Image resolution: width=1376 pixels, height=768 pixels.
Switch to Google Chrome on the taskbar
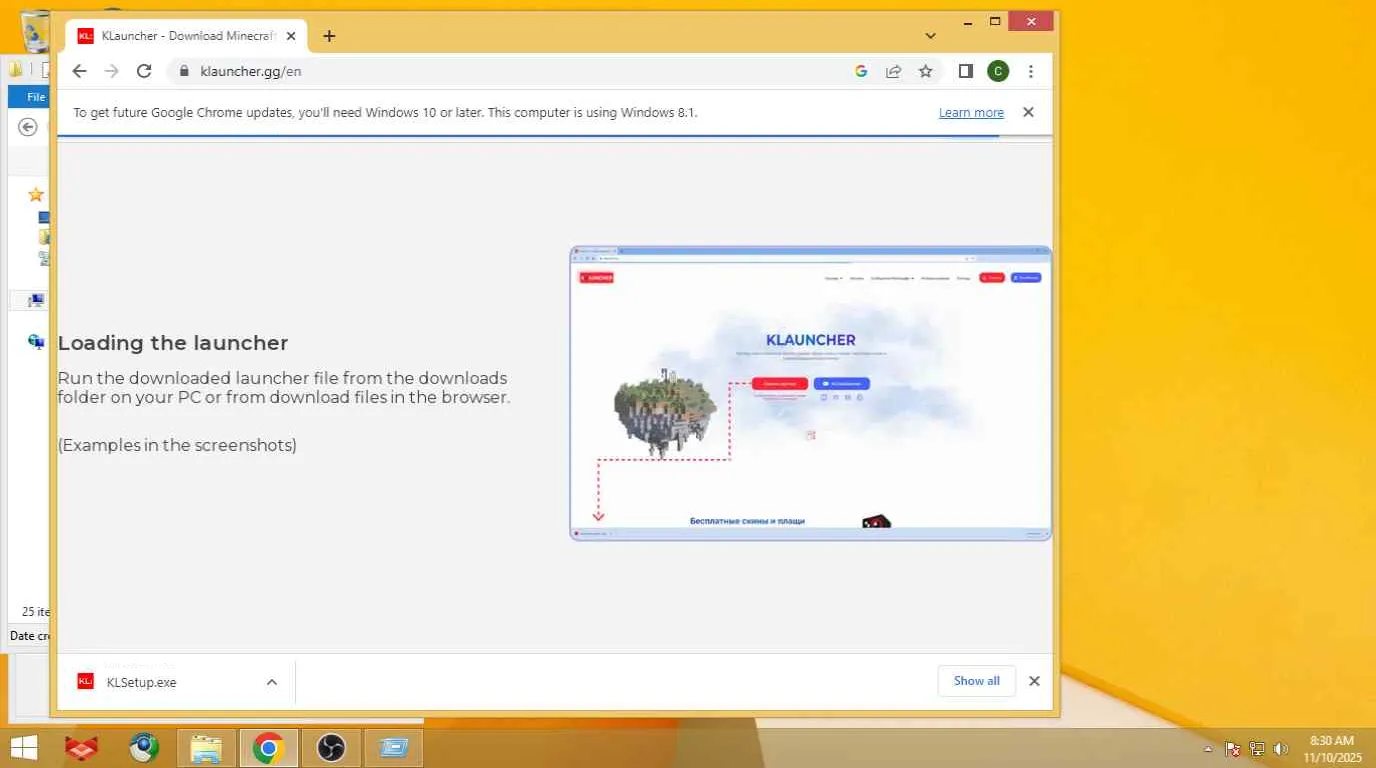268,748
